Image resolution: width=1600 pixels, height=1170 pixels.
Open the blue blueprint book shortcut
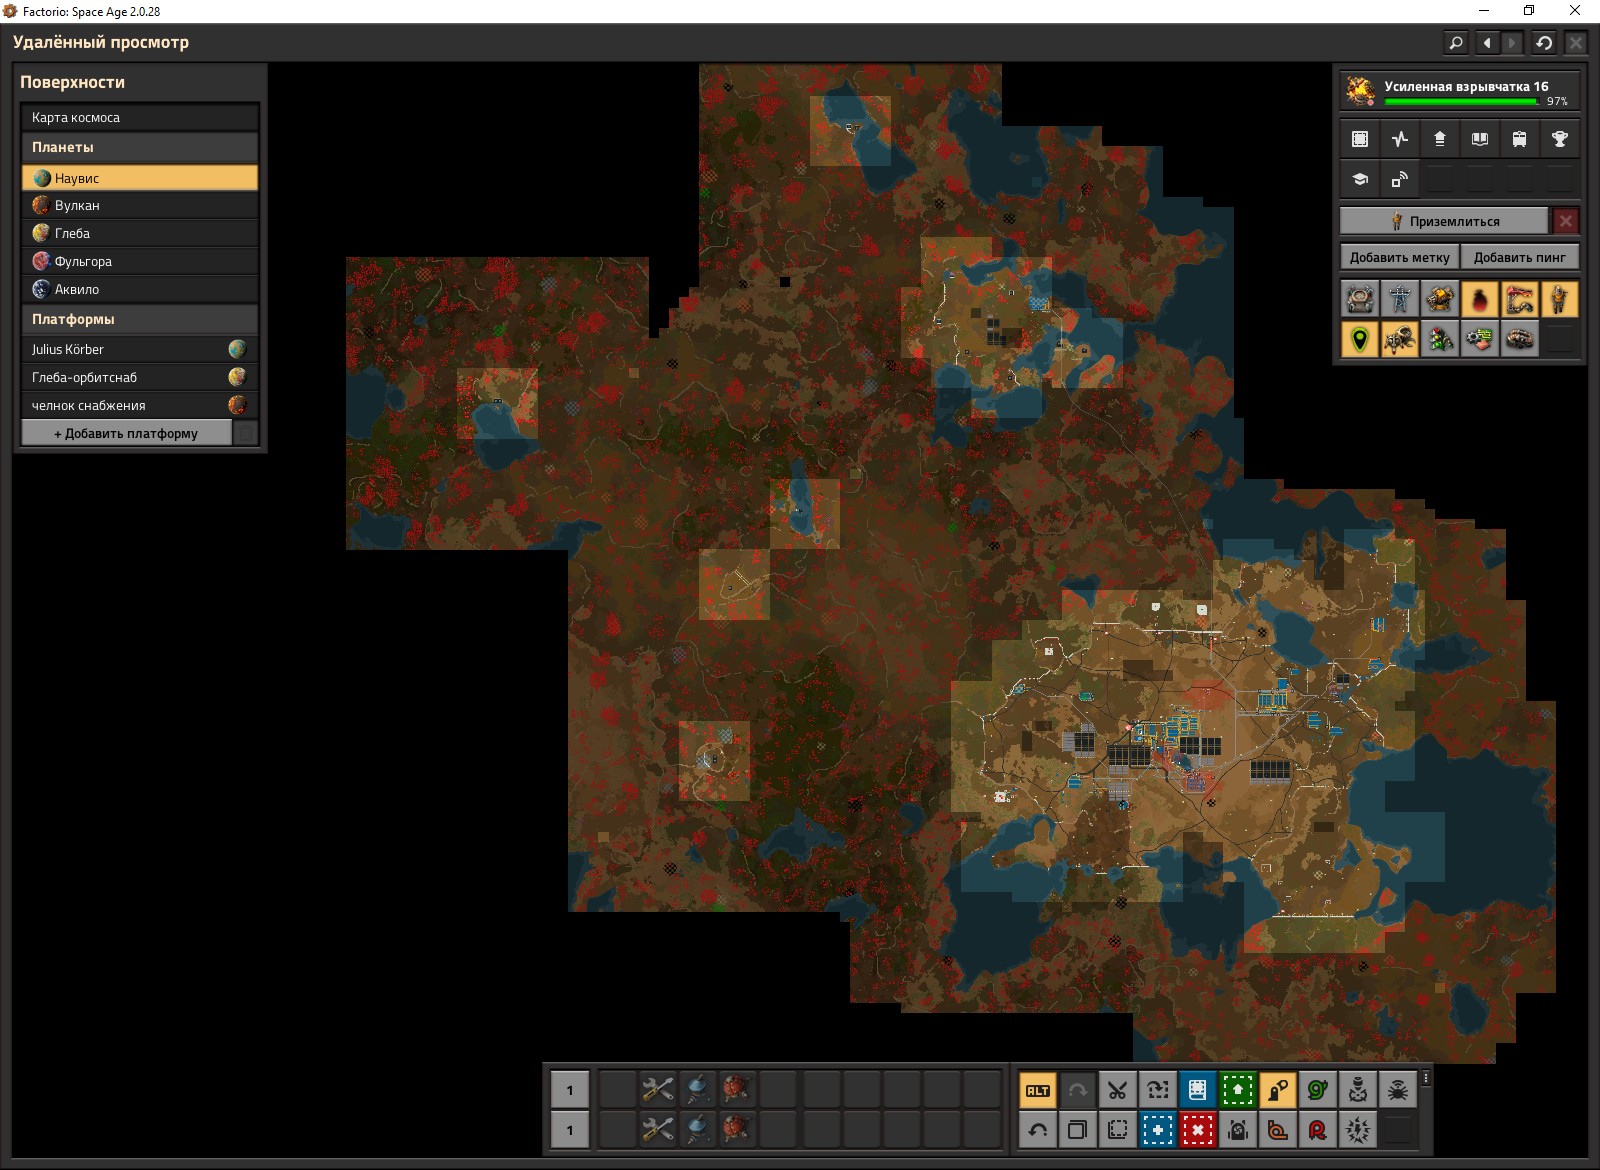coord(1197,1090)
